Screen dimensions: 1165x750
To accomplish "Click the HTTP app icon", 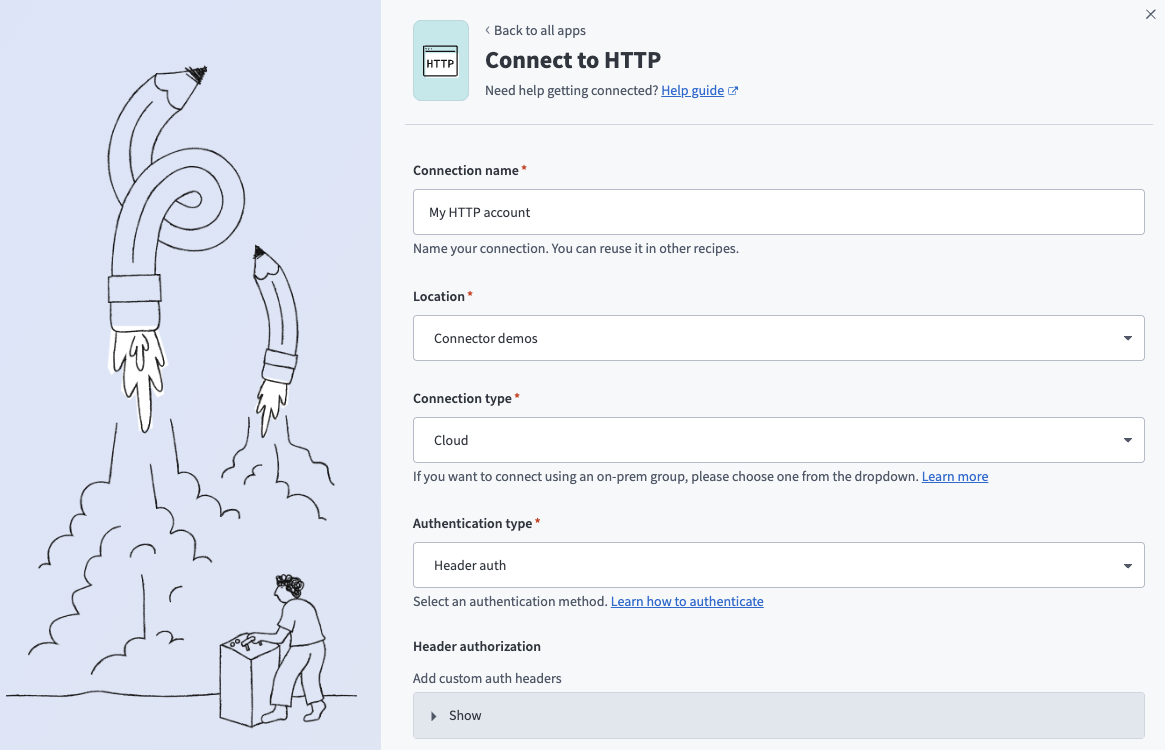I will pyautogui.click(x=440, y=60).
